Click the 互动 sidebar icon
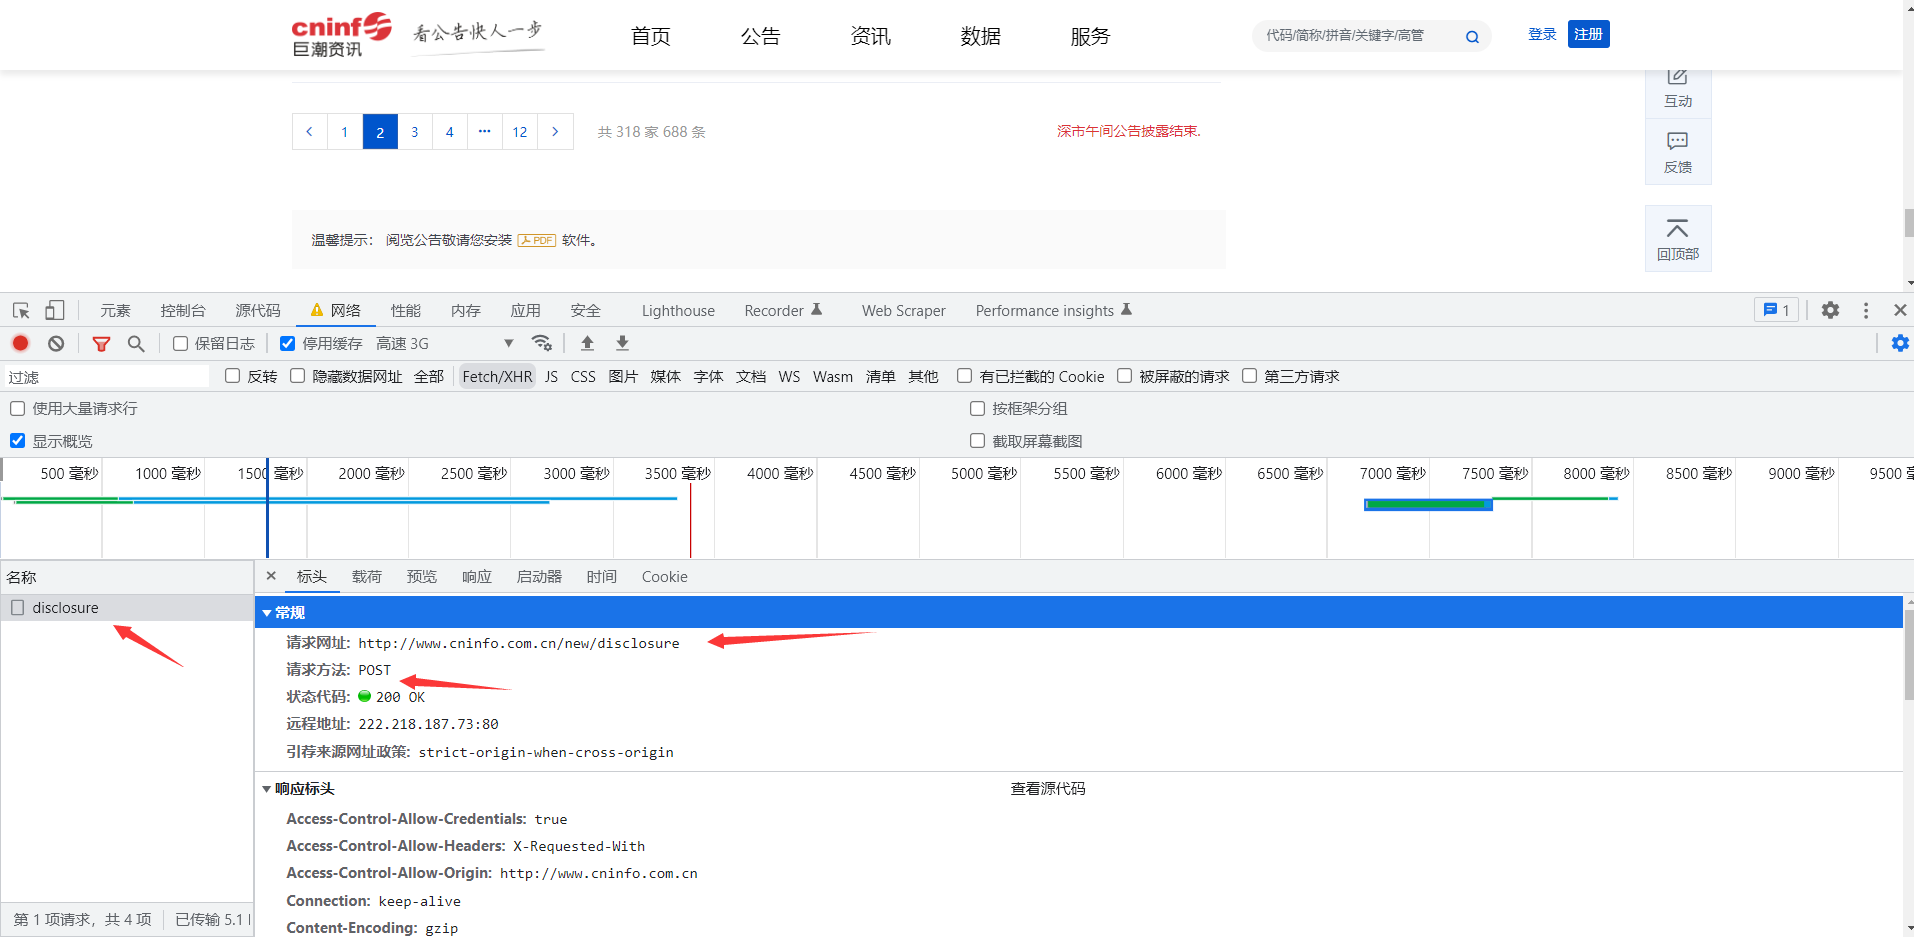The image size is (1914, 937). click(1678, 88)
